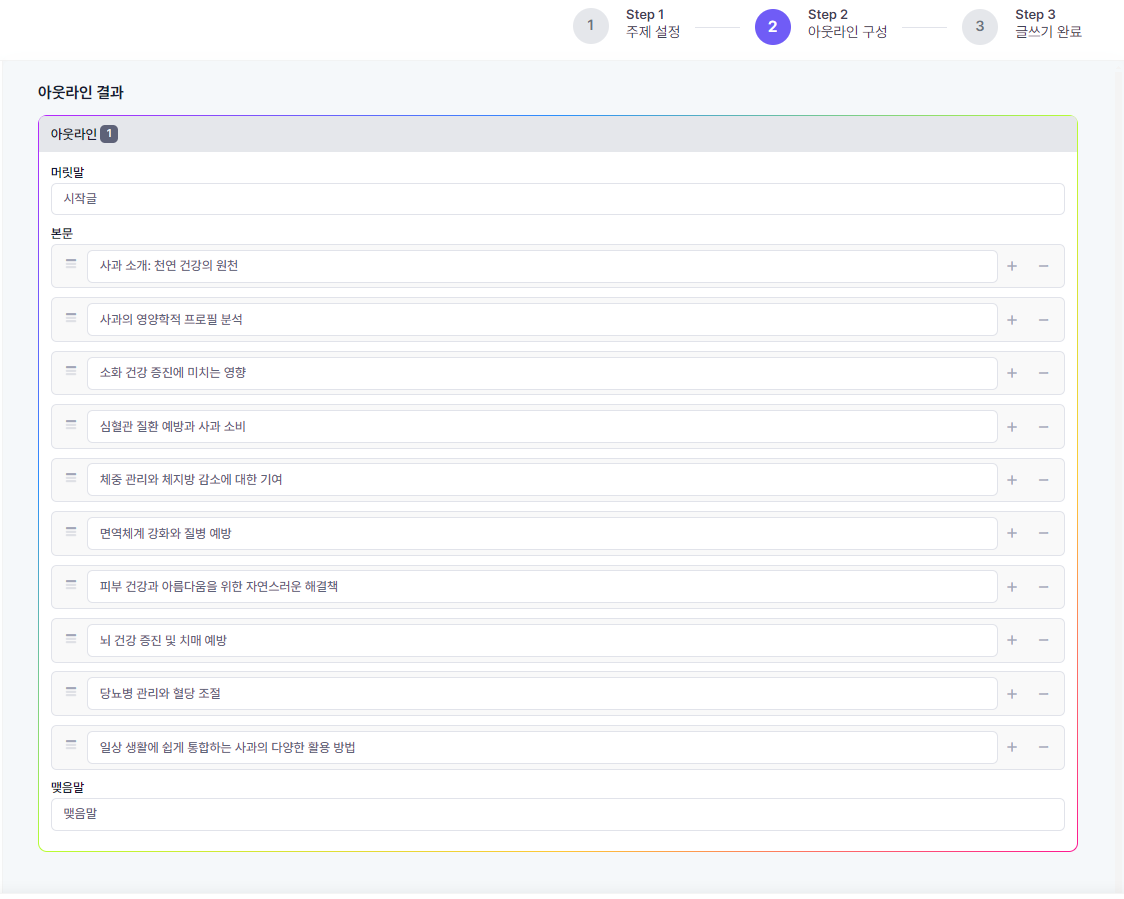Click plus next to '소화 건강 증진에 미치는 영향'
The height and width of the screenshot is (899, 1124).
(1011, 373)
